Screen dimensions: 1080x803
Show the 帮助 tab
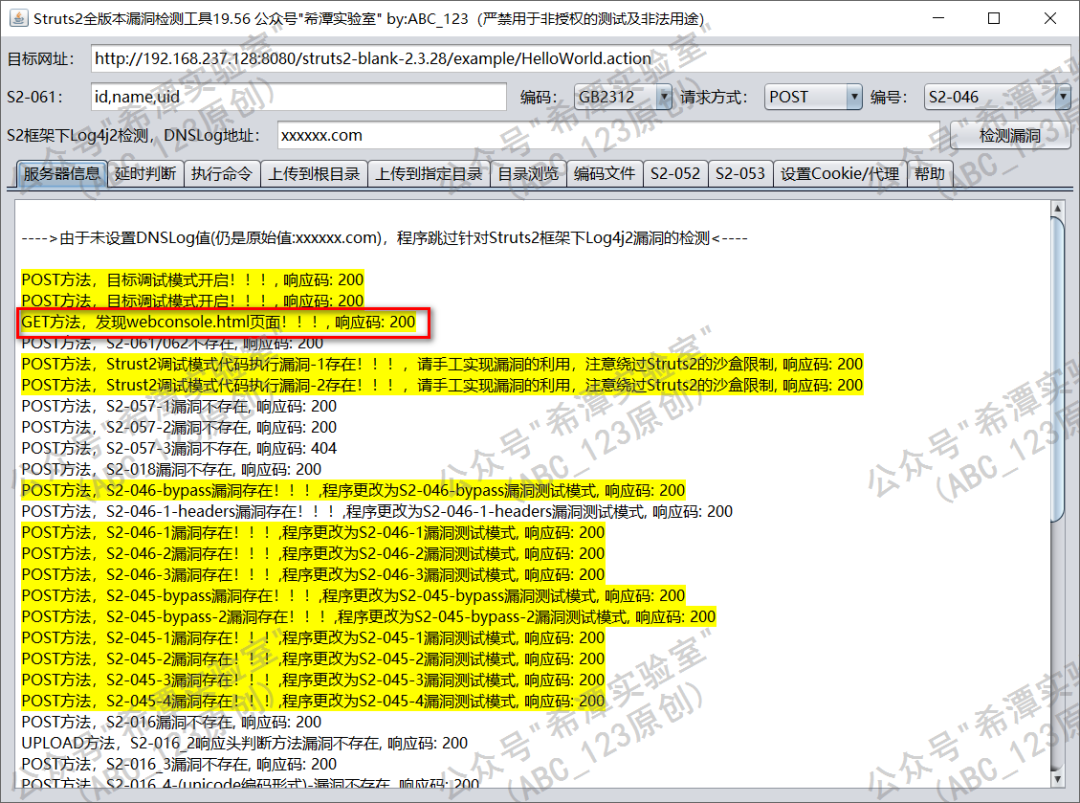pyautogui.click(x=930, y=174)
